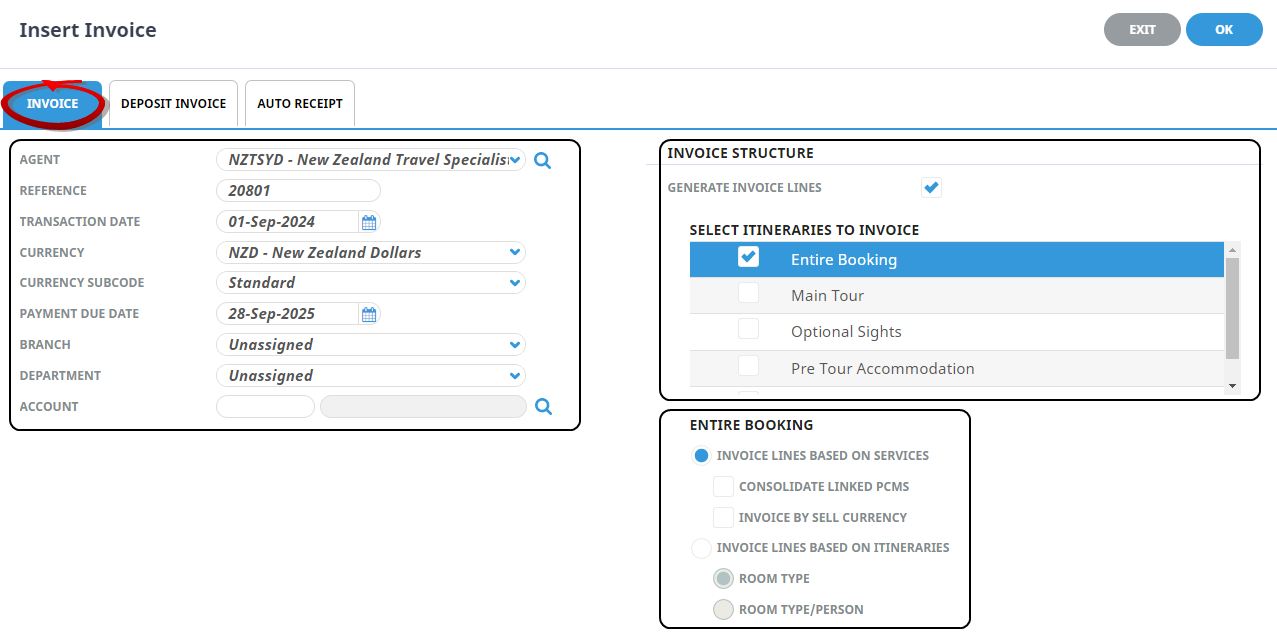This screenshot has height=640, width=1277.
Task: Click the Account lookup search icon
Action: 543,406
